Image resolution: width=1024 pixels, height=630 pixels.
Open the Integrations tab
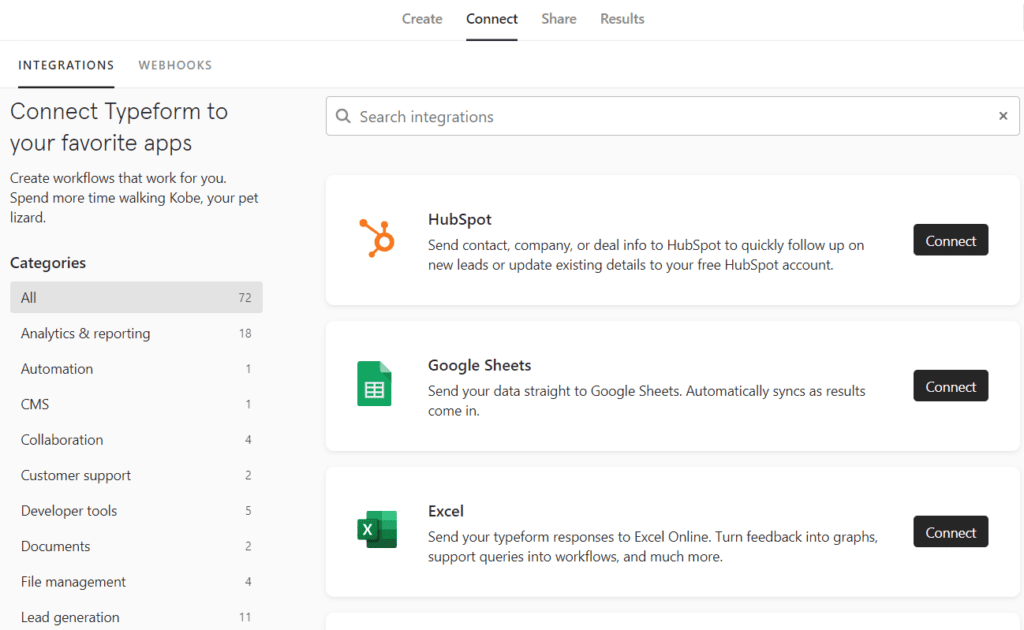[x=66, y=65]
